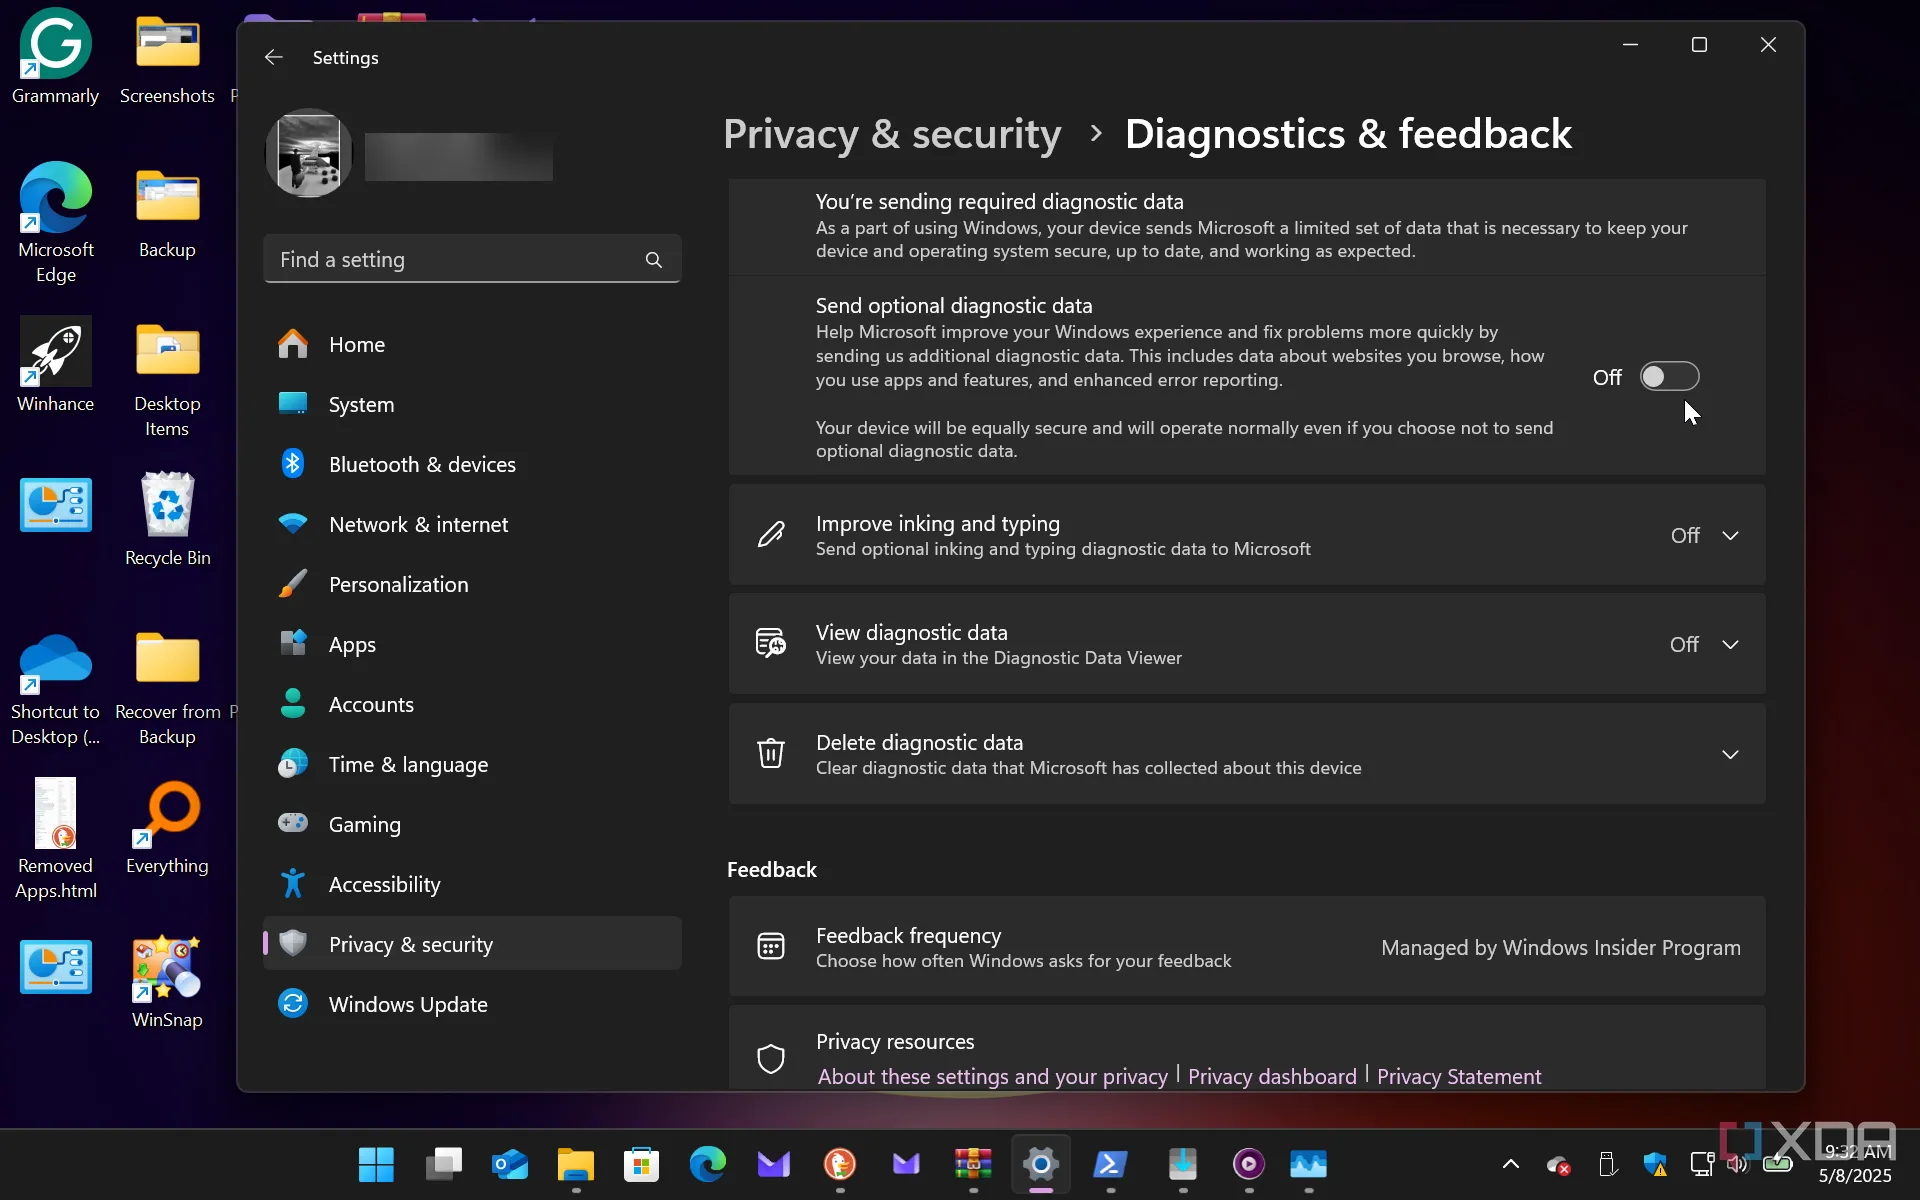Open Personalization category
The width and height of the screenshot is (1920, 1200).
coord(472,584)
